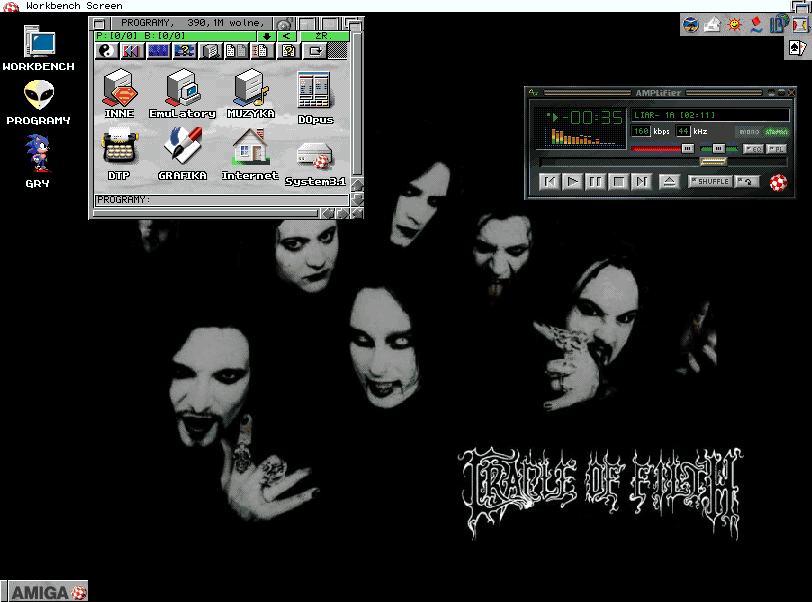Click the yin-yang toolbar button in PROGRAMY

coord(107,51)
